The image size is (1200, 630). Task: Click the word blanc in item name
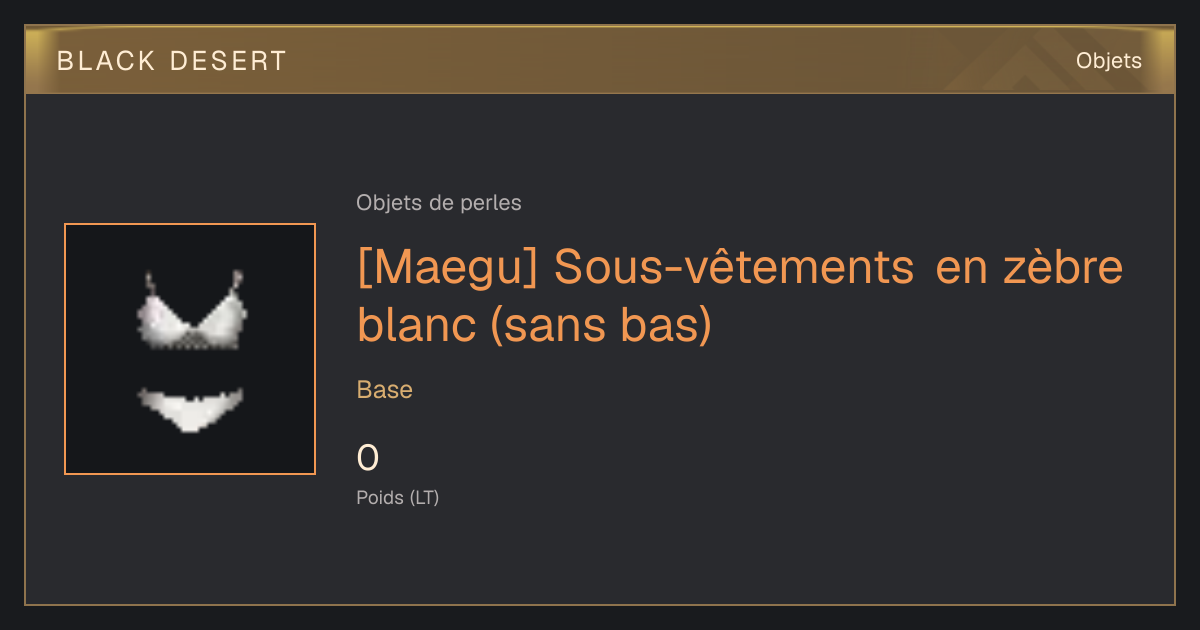pos(418,325)
